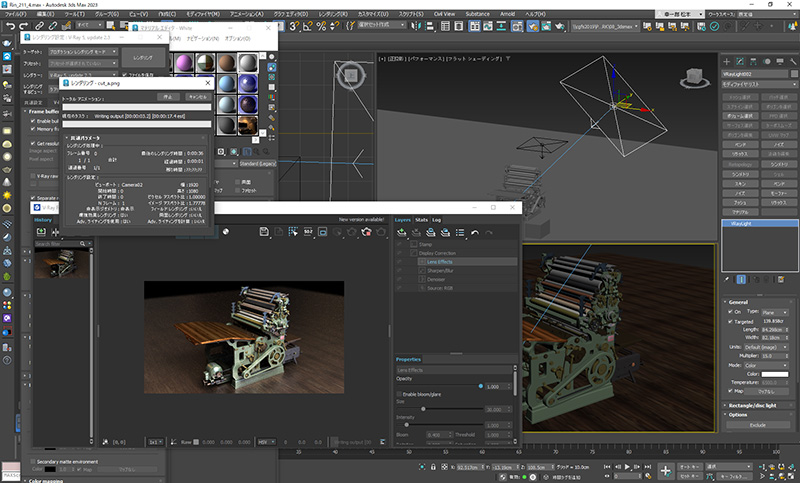Click the pause button in rendering dialog

(168, 97)
